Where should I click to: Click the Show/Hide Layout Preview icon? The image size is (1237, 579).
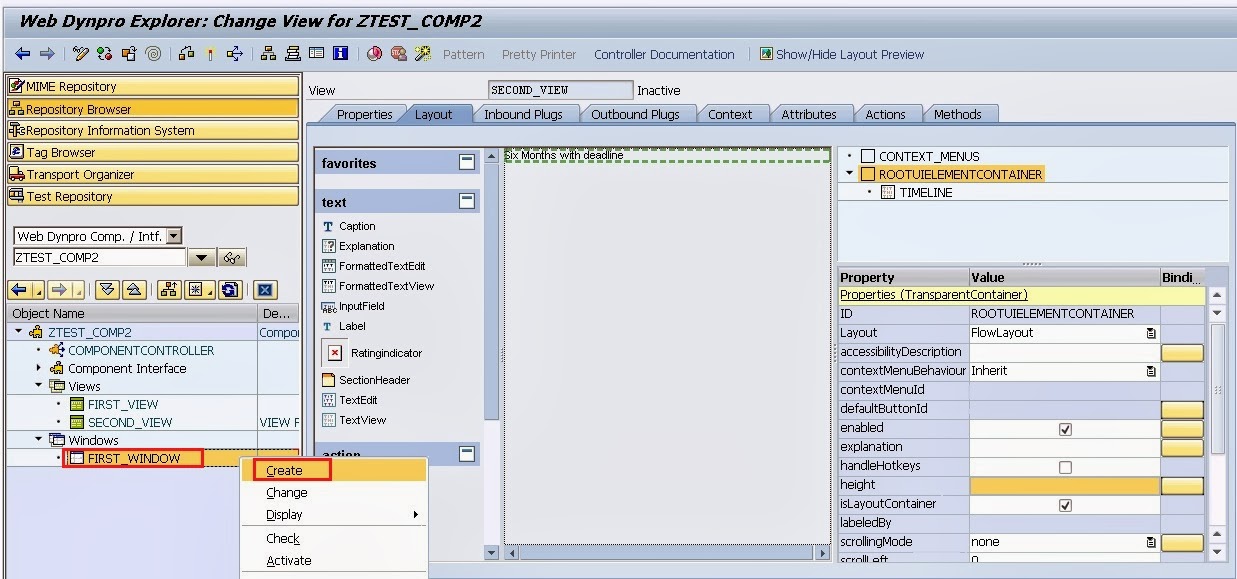click(x=766, y=54)
